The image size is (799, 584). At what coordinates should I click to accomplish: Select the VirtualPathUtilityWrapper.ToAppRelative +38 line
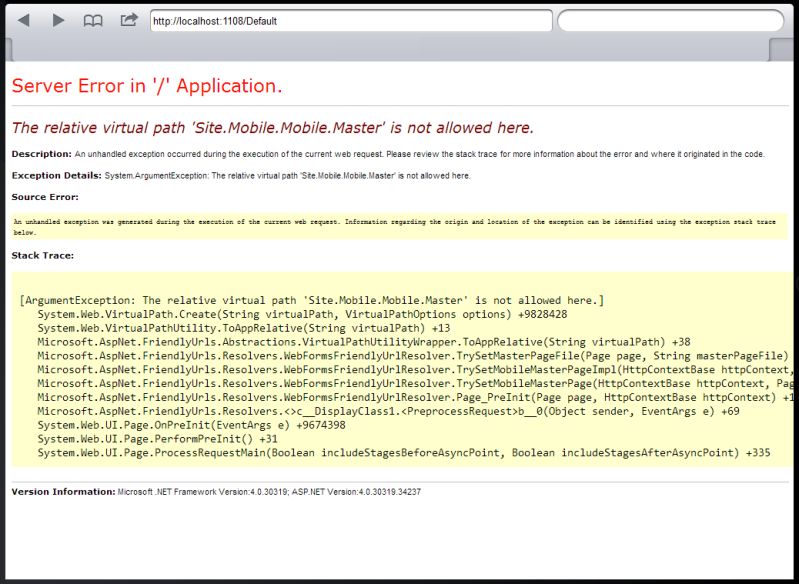pyautogui.click(x=364, y=341)
